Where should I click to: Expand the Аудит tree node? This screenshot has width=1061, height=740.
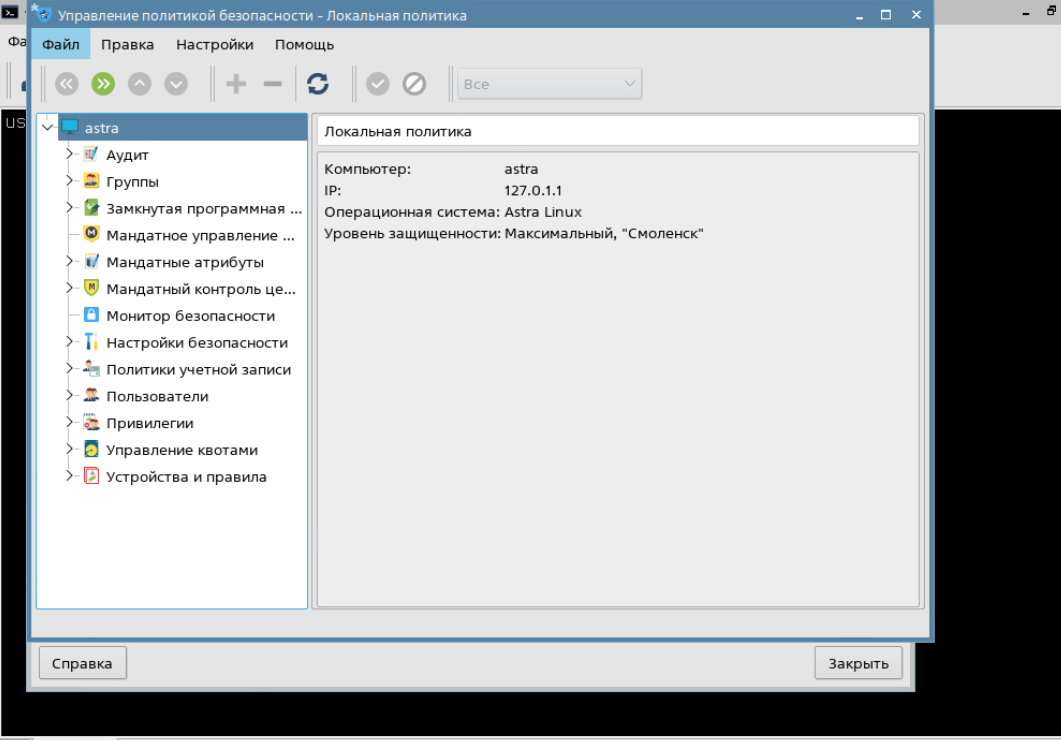pyautogui.click(x=69, y=154)
